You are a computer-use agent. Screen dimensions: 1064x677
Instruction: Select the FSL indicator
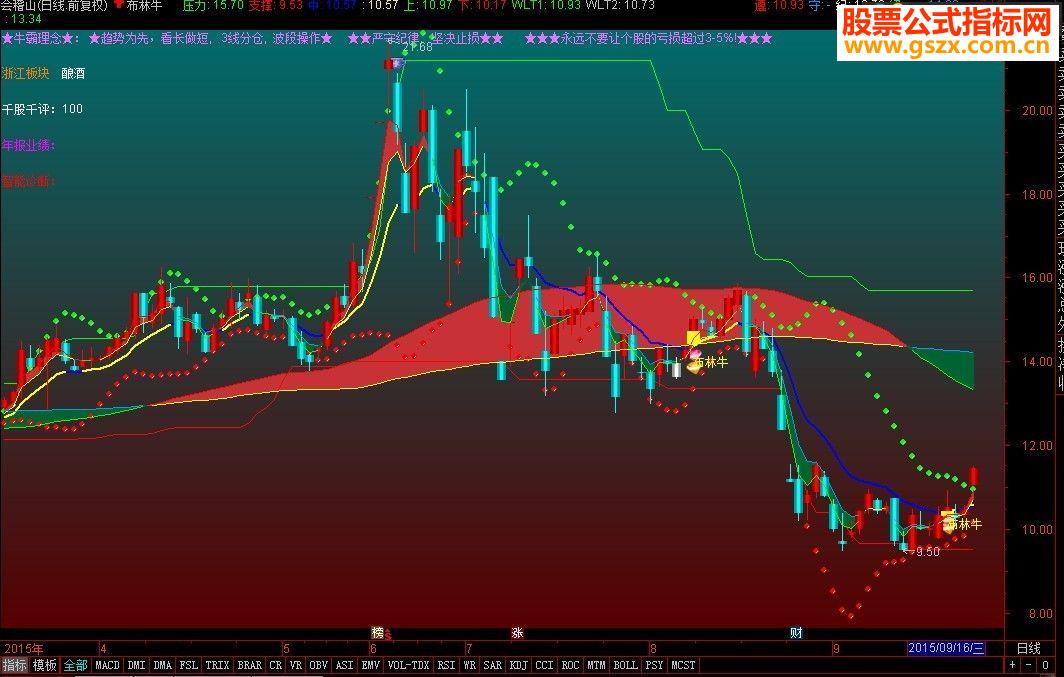pos(189,665)
